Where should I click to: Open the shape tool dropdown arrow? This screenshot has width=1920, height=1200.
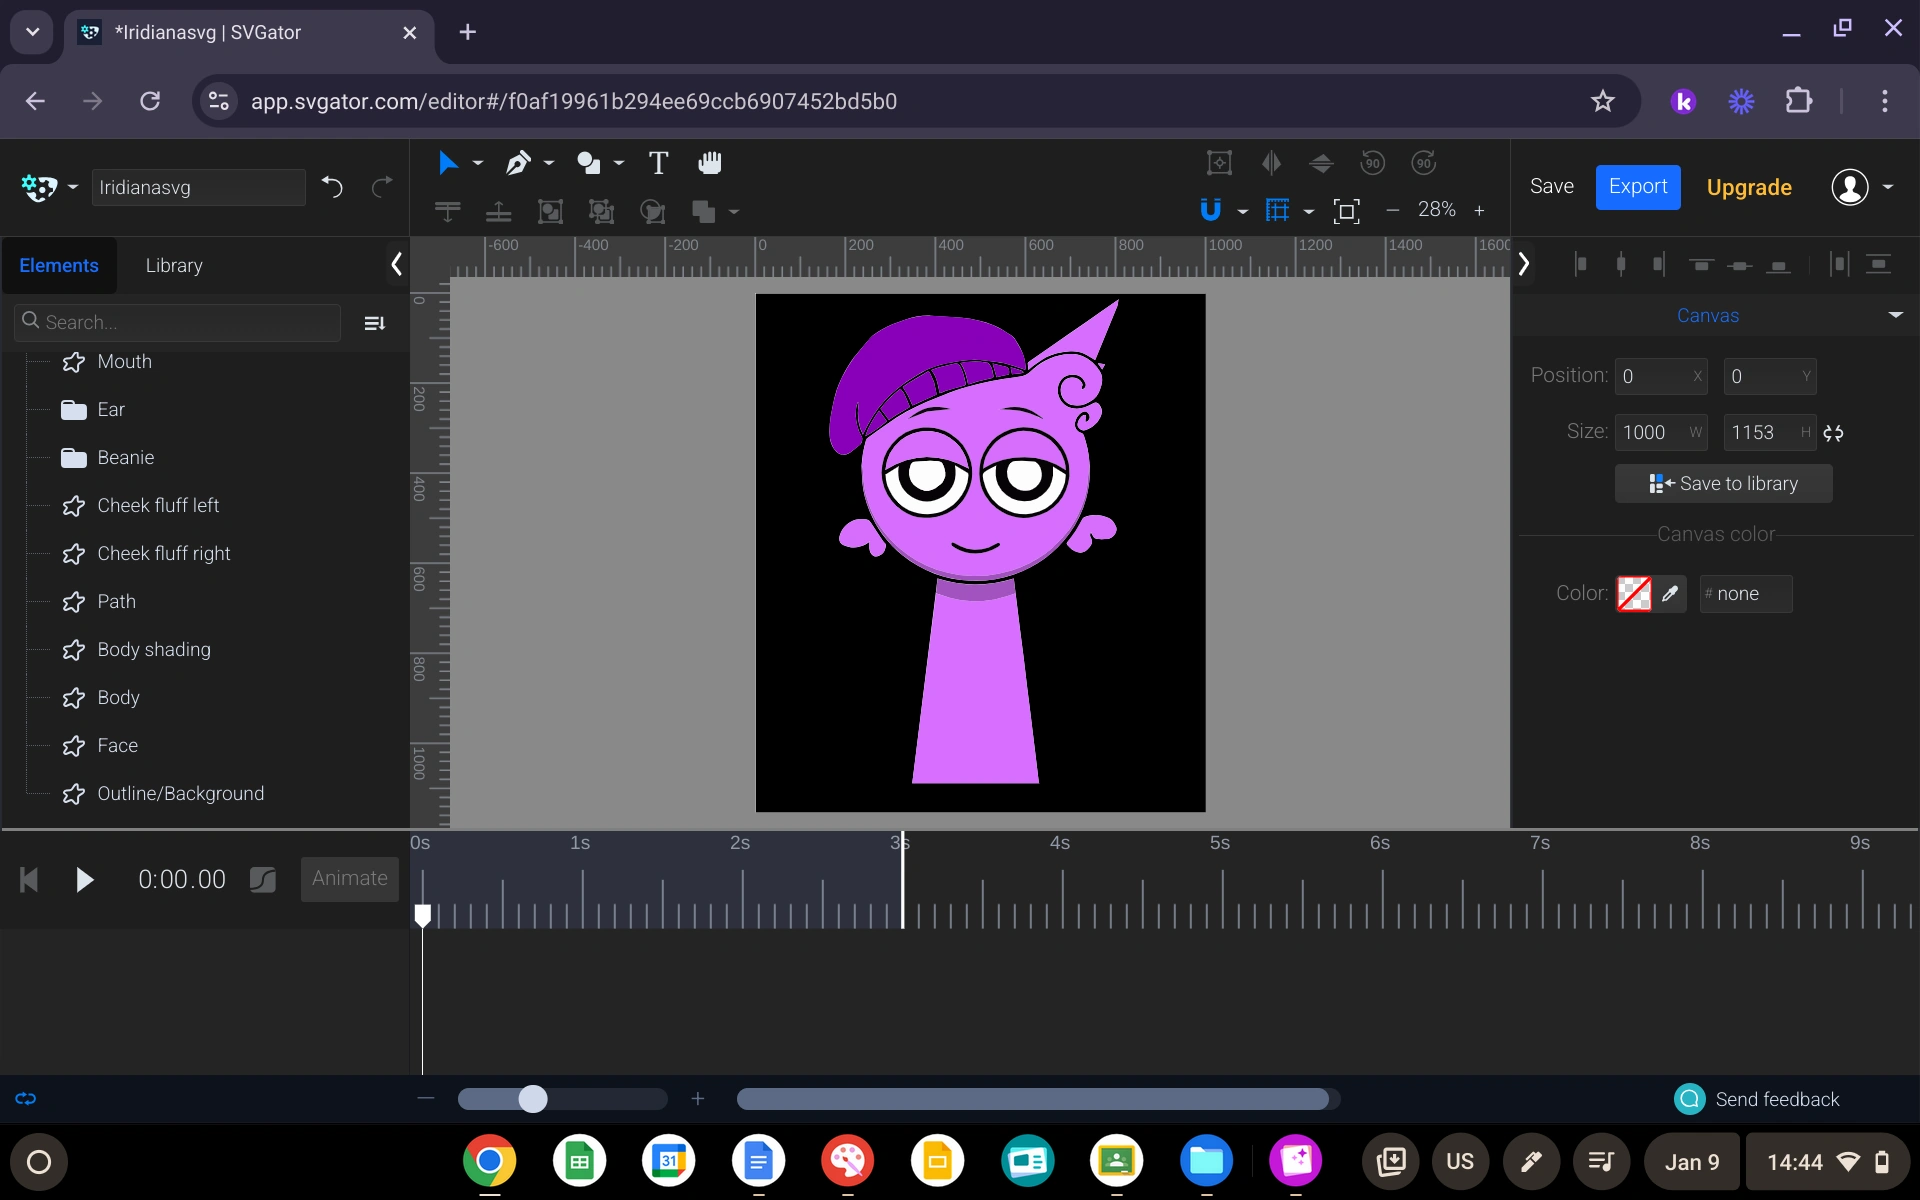click(x=619, y=163)
